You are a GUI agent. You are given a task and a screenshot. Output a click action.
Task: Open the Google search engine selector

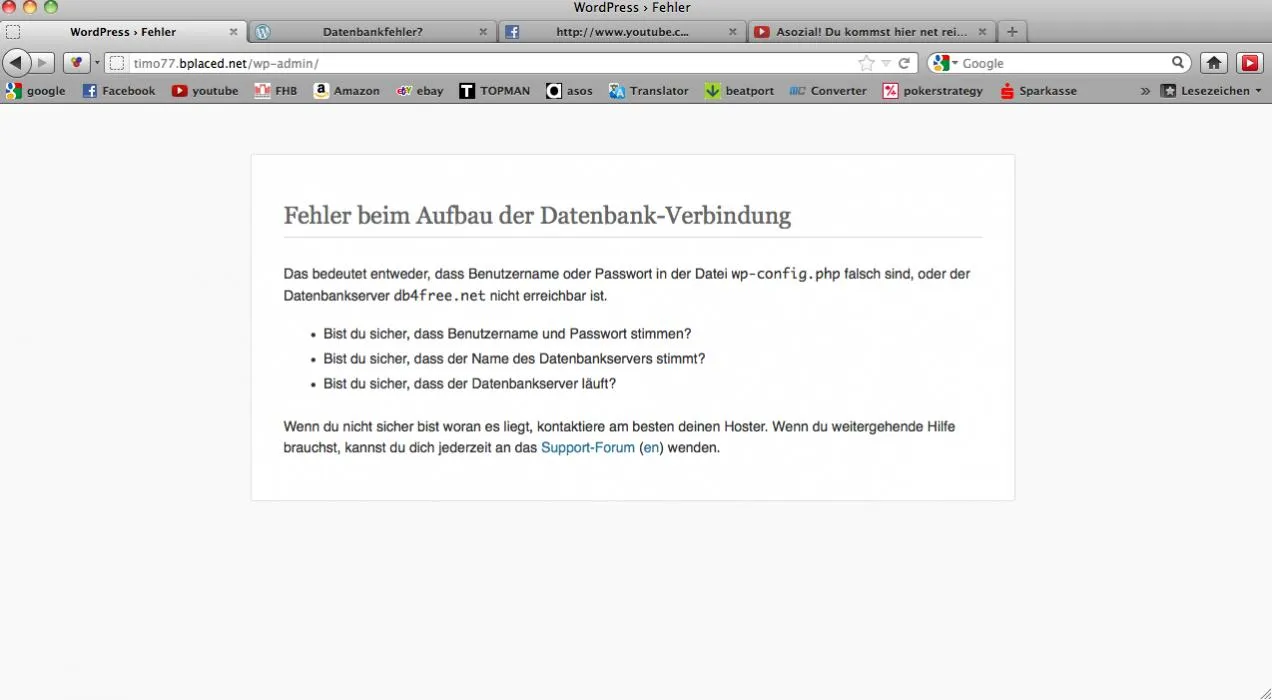(x=944, y=63)
